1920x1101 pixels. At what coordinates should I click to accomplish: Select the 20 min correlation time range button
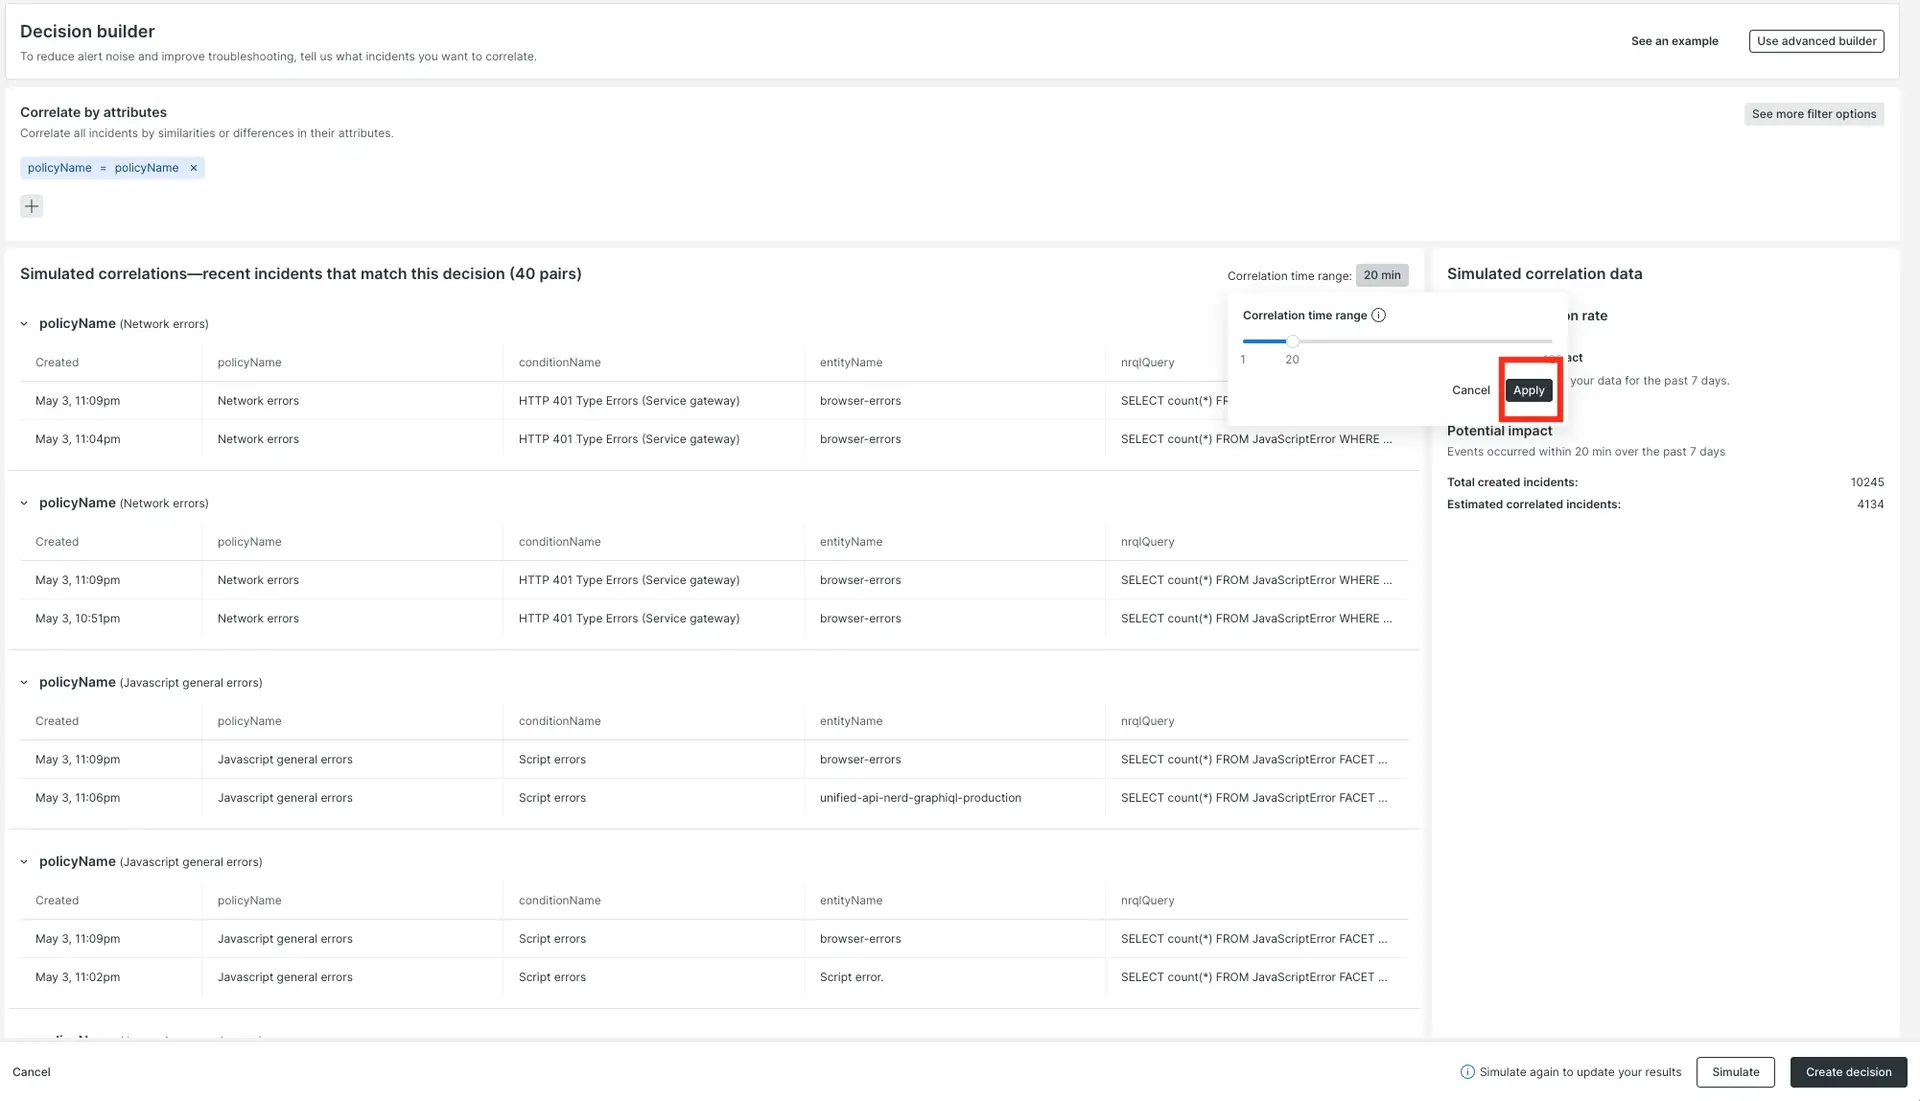pos(1382,274)
